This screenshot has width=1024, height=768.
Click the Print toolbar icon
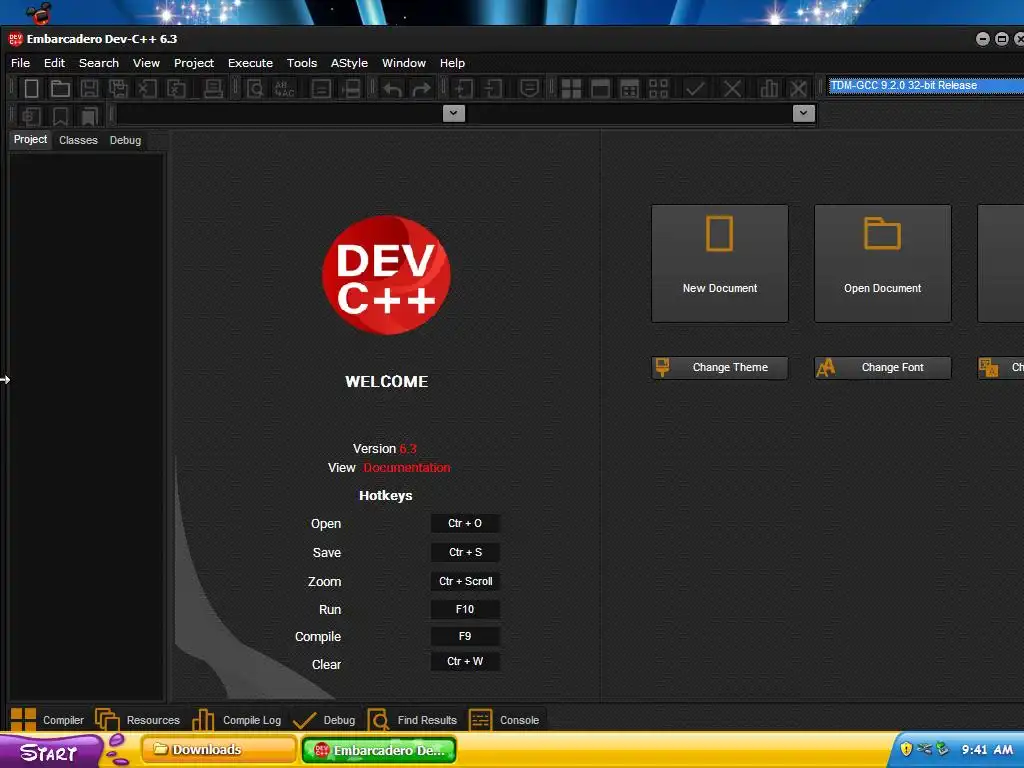pos(213,88)
